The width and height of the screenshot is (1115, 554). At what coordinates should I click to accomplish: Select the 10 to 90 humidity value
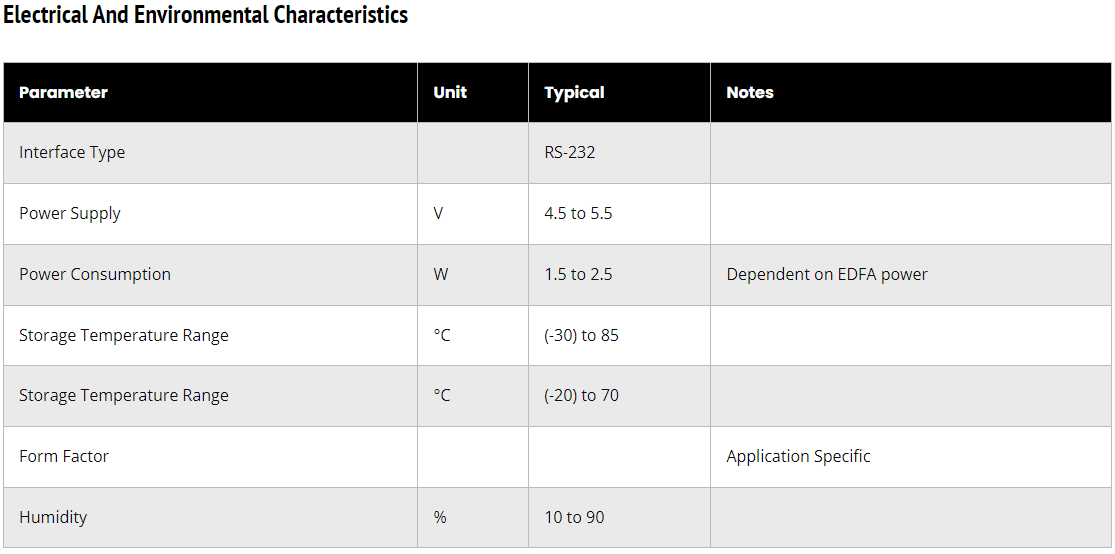click(574, 517)
